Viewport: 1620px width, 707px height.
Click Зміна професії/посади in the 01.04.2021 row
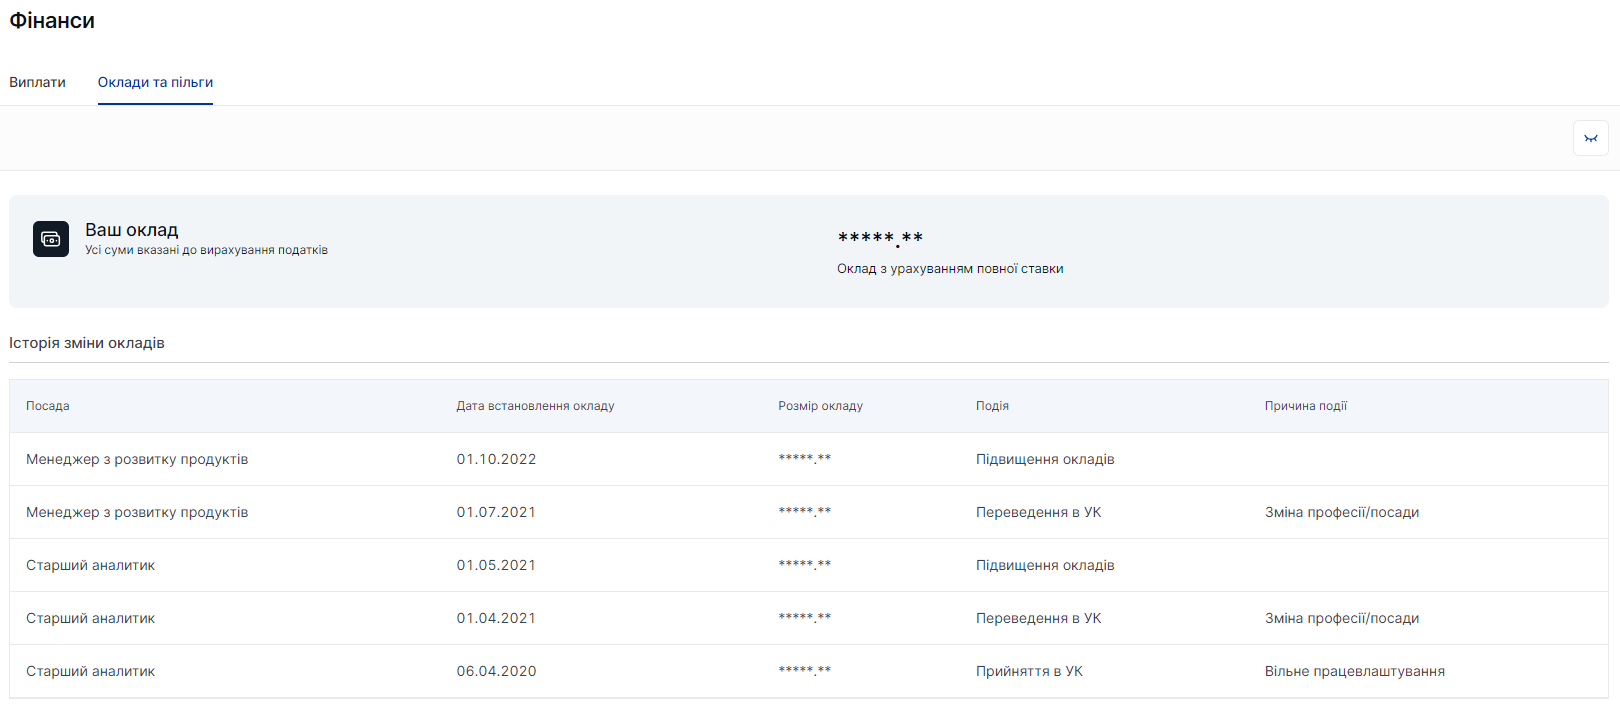pyautogui.click(x=1342, y=618)
